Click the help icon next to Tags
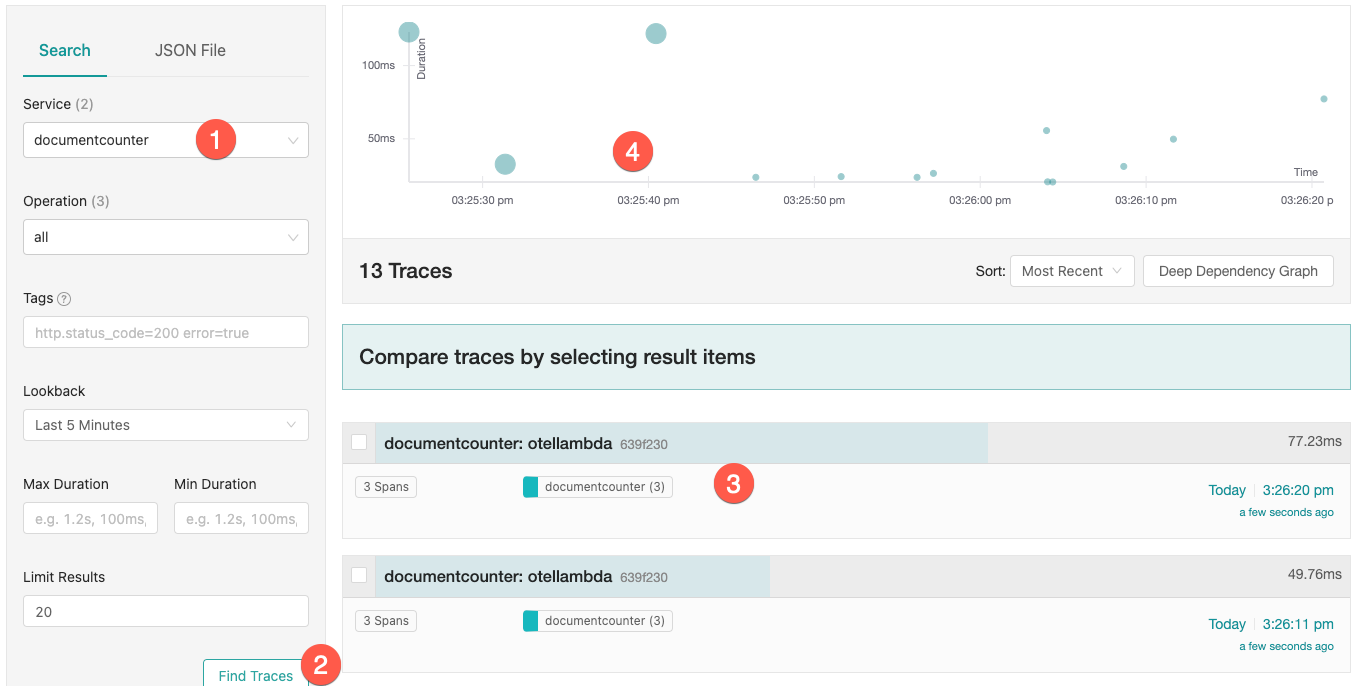 click(65, 298)
